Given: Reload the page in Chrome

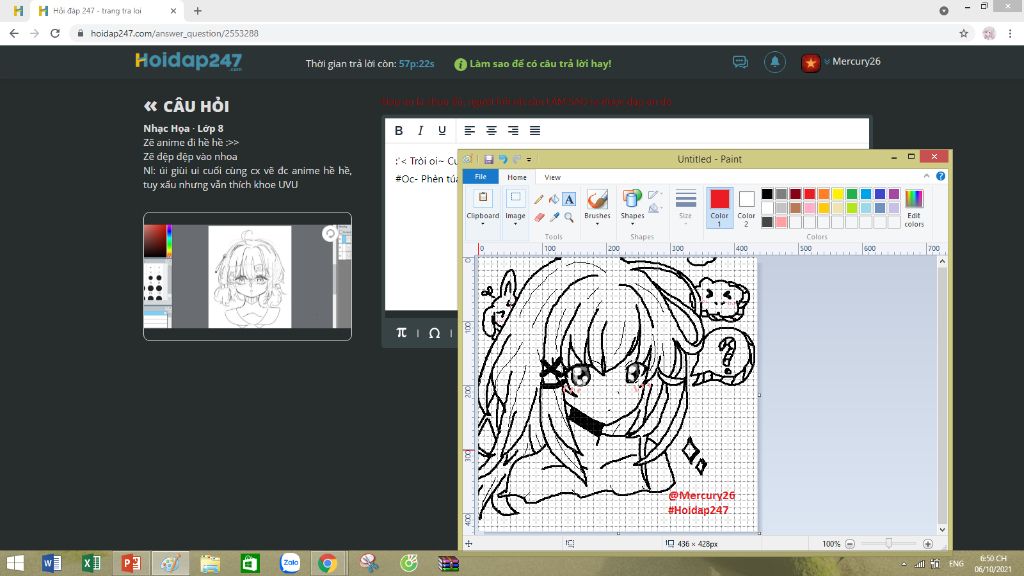Looking at the screenshot, I should click(55, 33).
